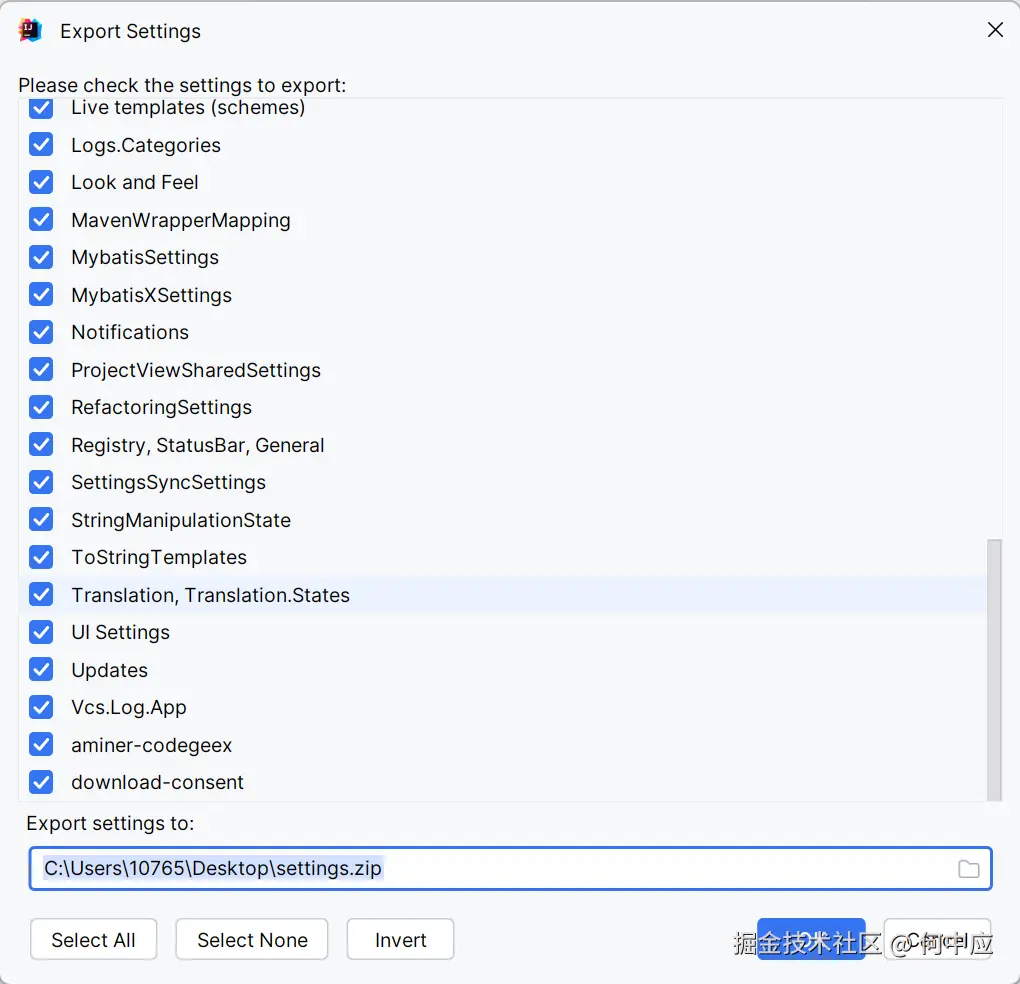Viewport: 1020px width, 984px height.
Task: Click the StringManipulationState label
Action: point(181,520)
